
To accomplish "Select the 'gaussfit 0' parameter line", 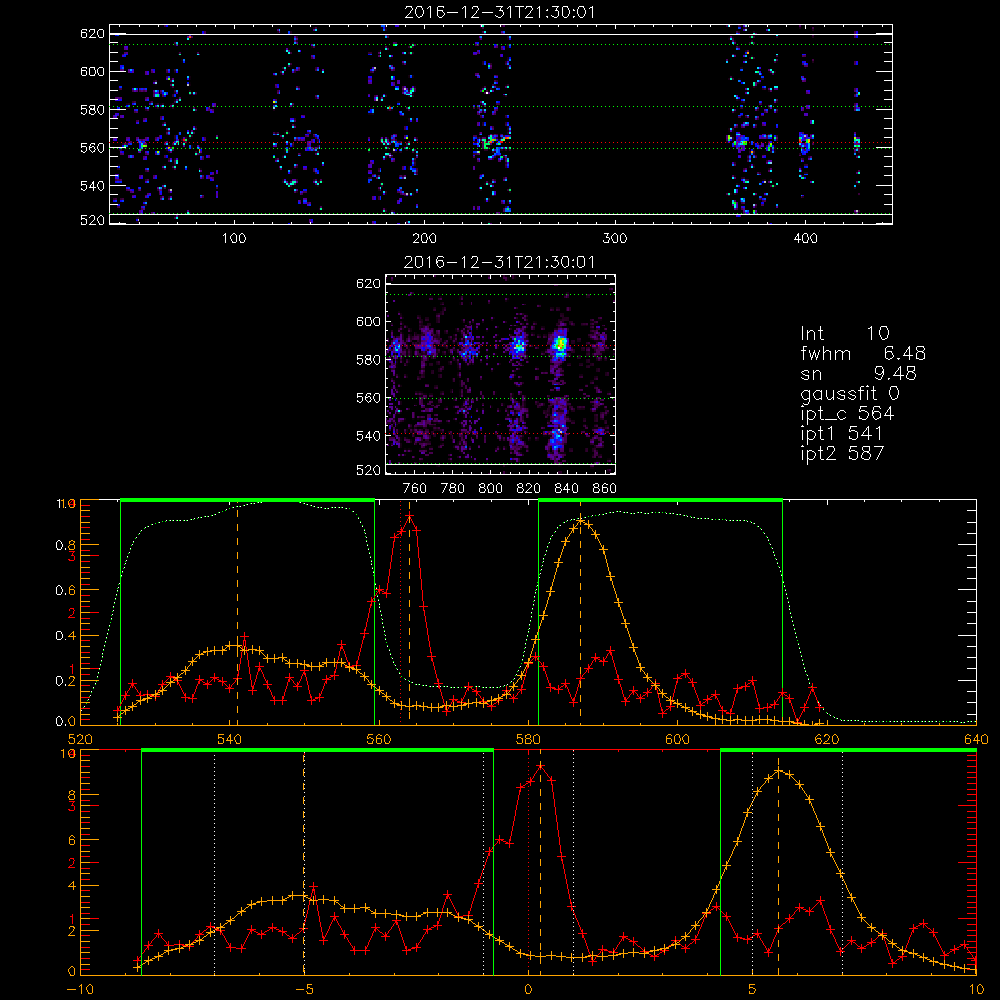I will tap(850, 394).
